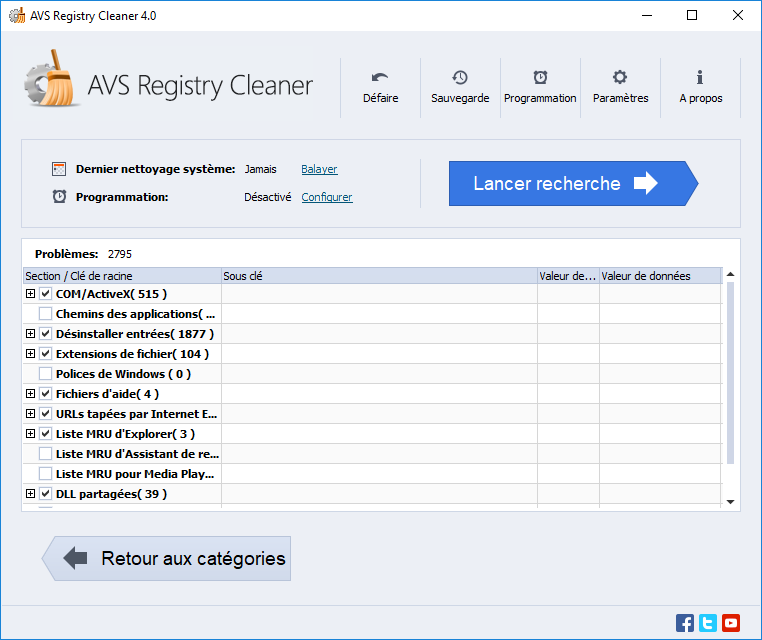Expand the COM/ActiveX( 515 ) node
The width and height of the screenshot is (762, 640).
tap(30, 294)
